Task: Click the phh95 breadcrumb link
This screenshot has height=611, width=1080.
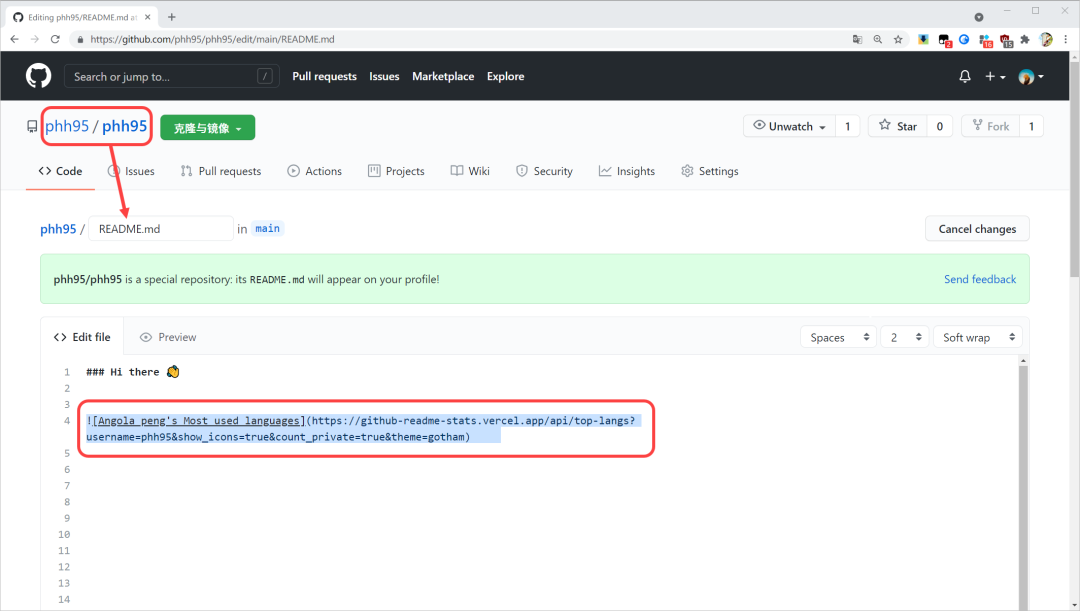Action: [58, 229]
